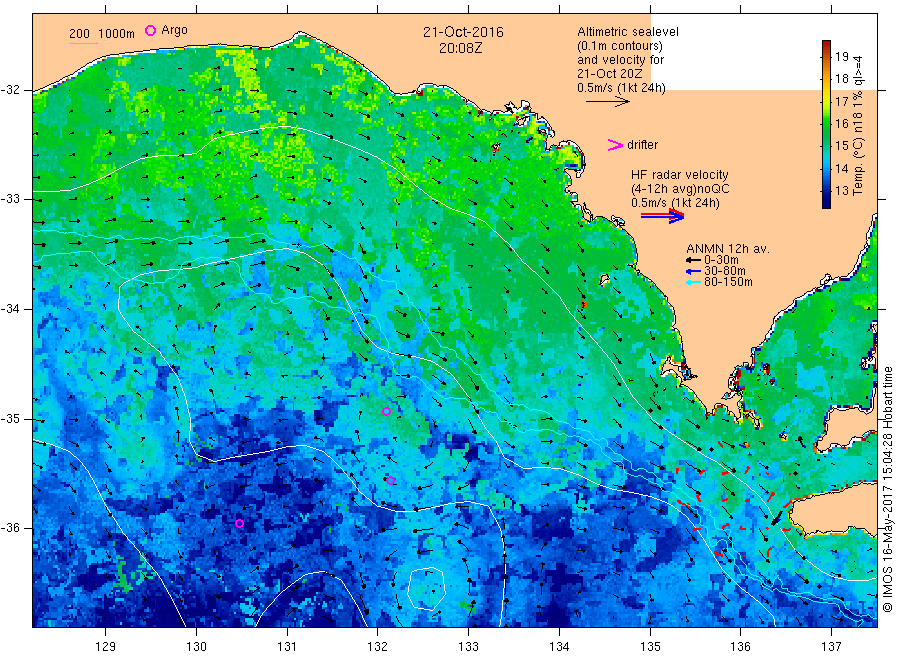Click the Argo float marker near longitude 130.5
Screen dimensions: 900x660
click(x=239, y=523)
